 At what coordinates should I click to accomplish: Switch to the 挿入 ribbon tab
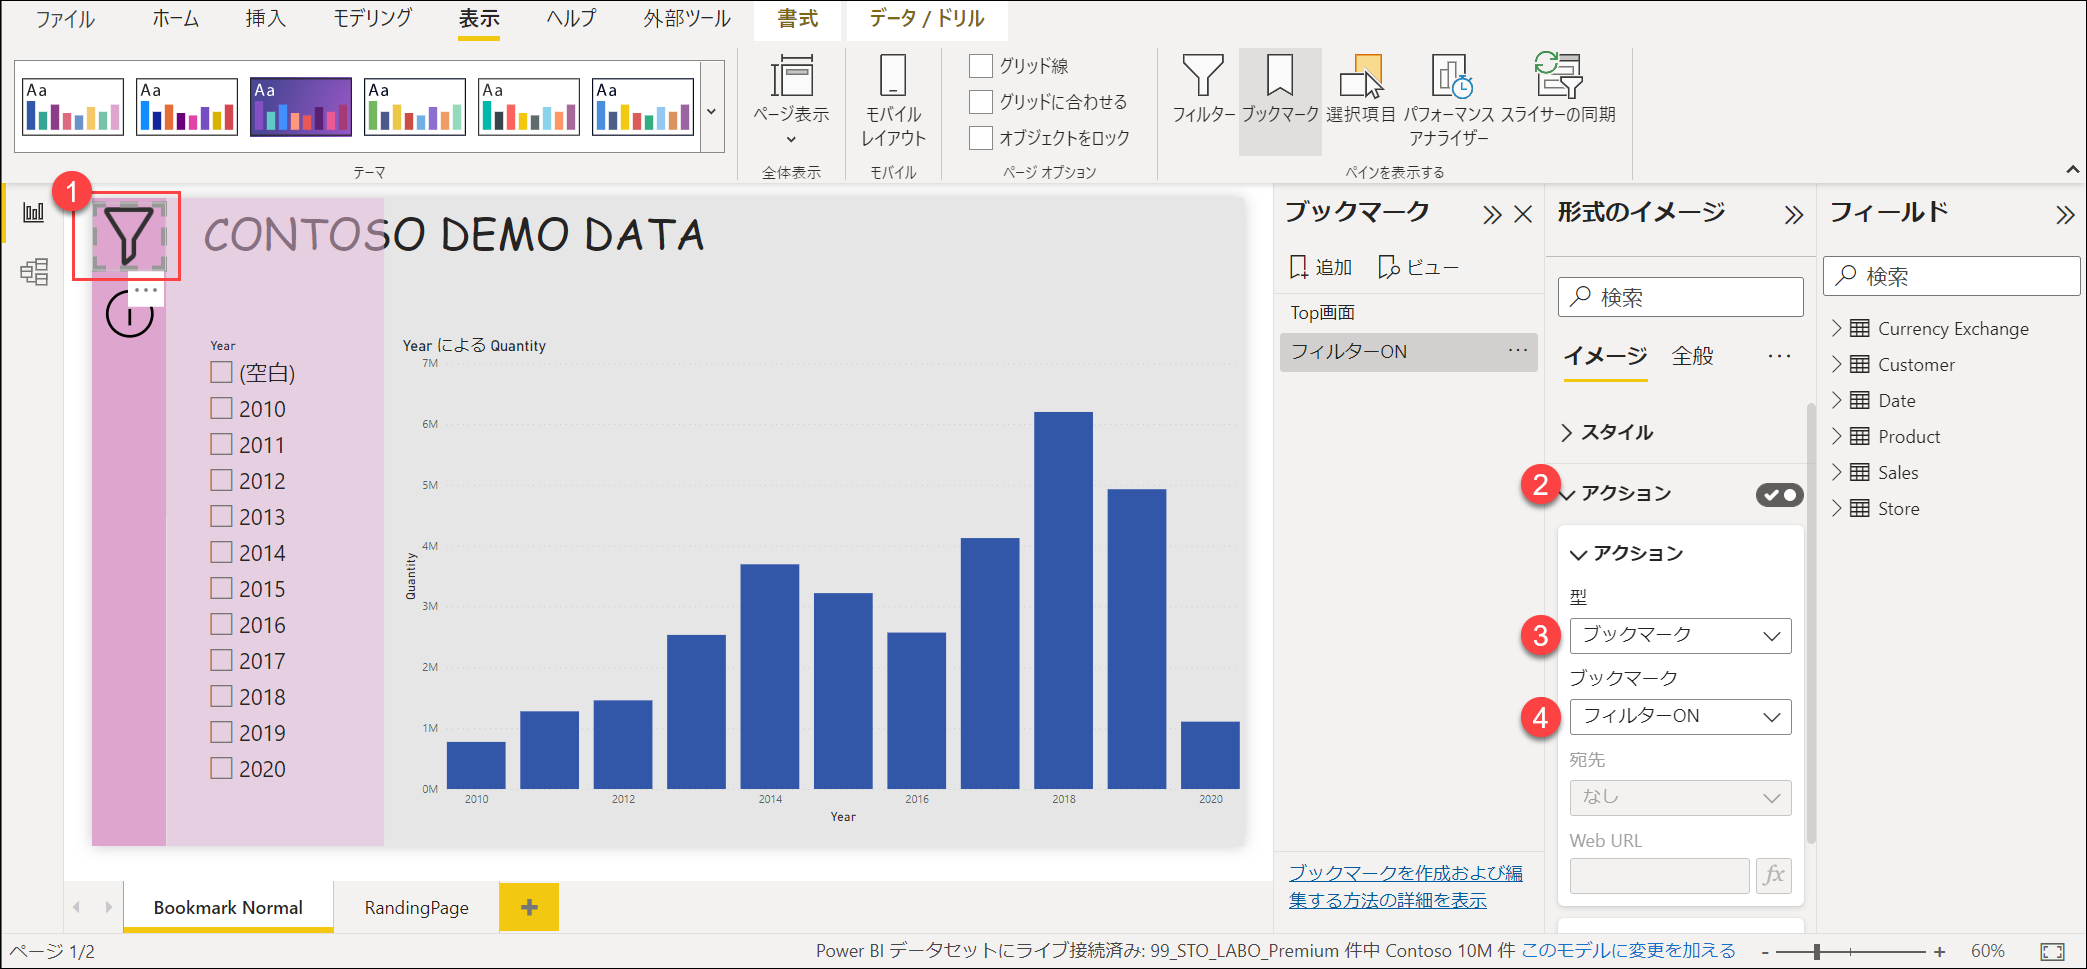[x=265, y=19]
